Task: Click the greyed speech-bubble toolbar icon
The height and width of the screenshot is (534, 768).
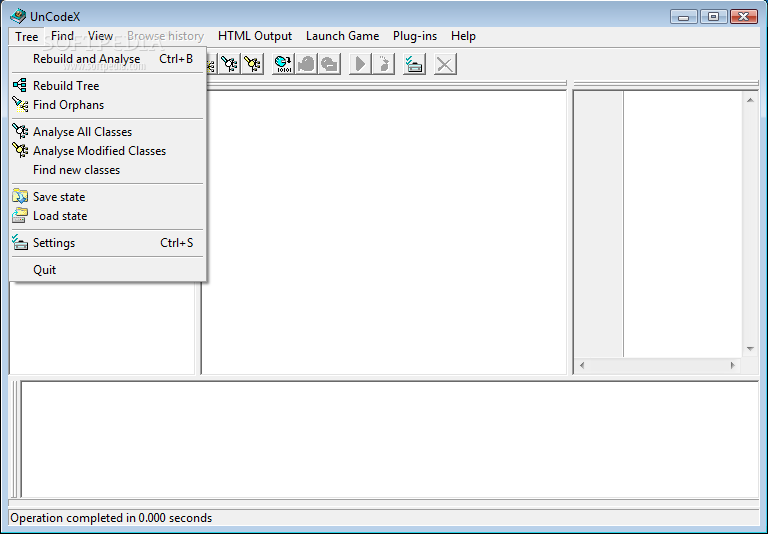Action: (x=330, y=64)
